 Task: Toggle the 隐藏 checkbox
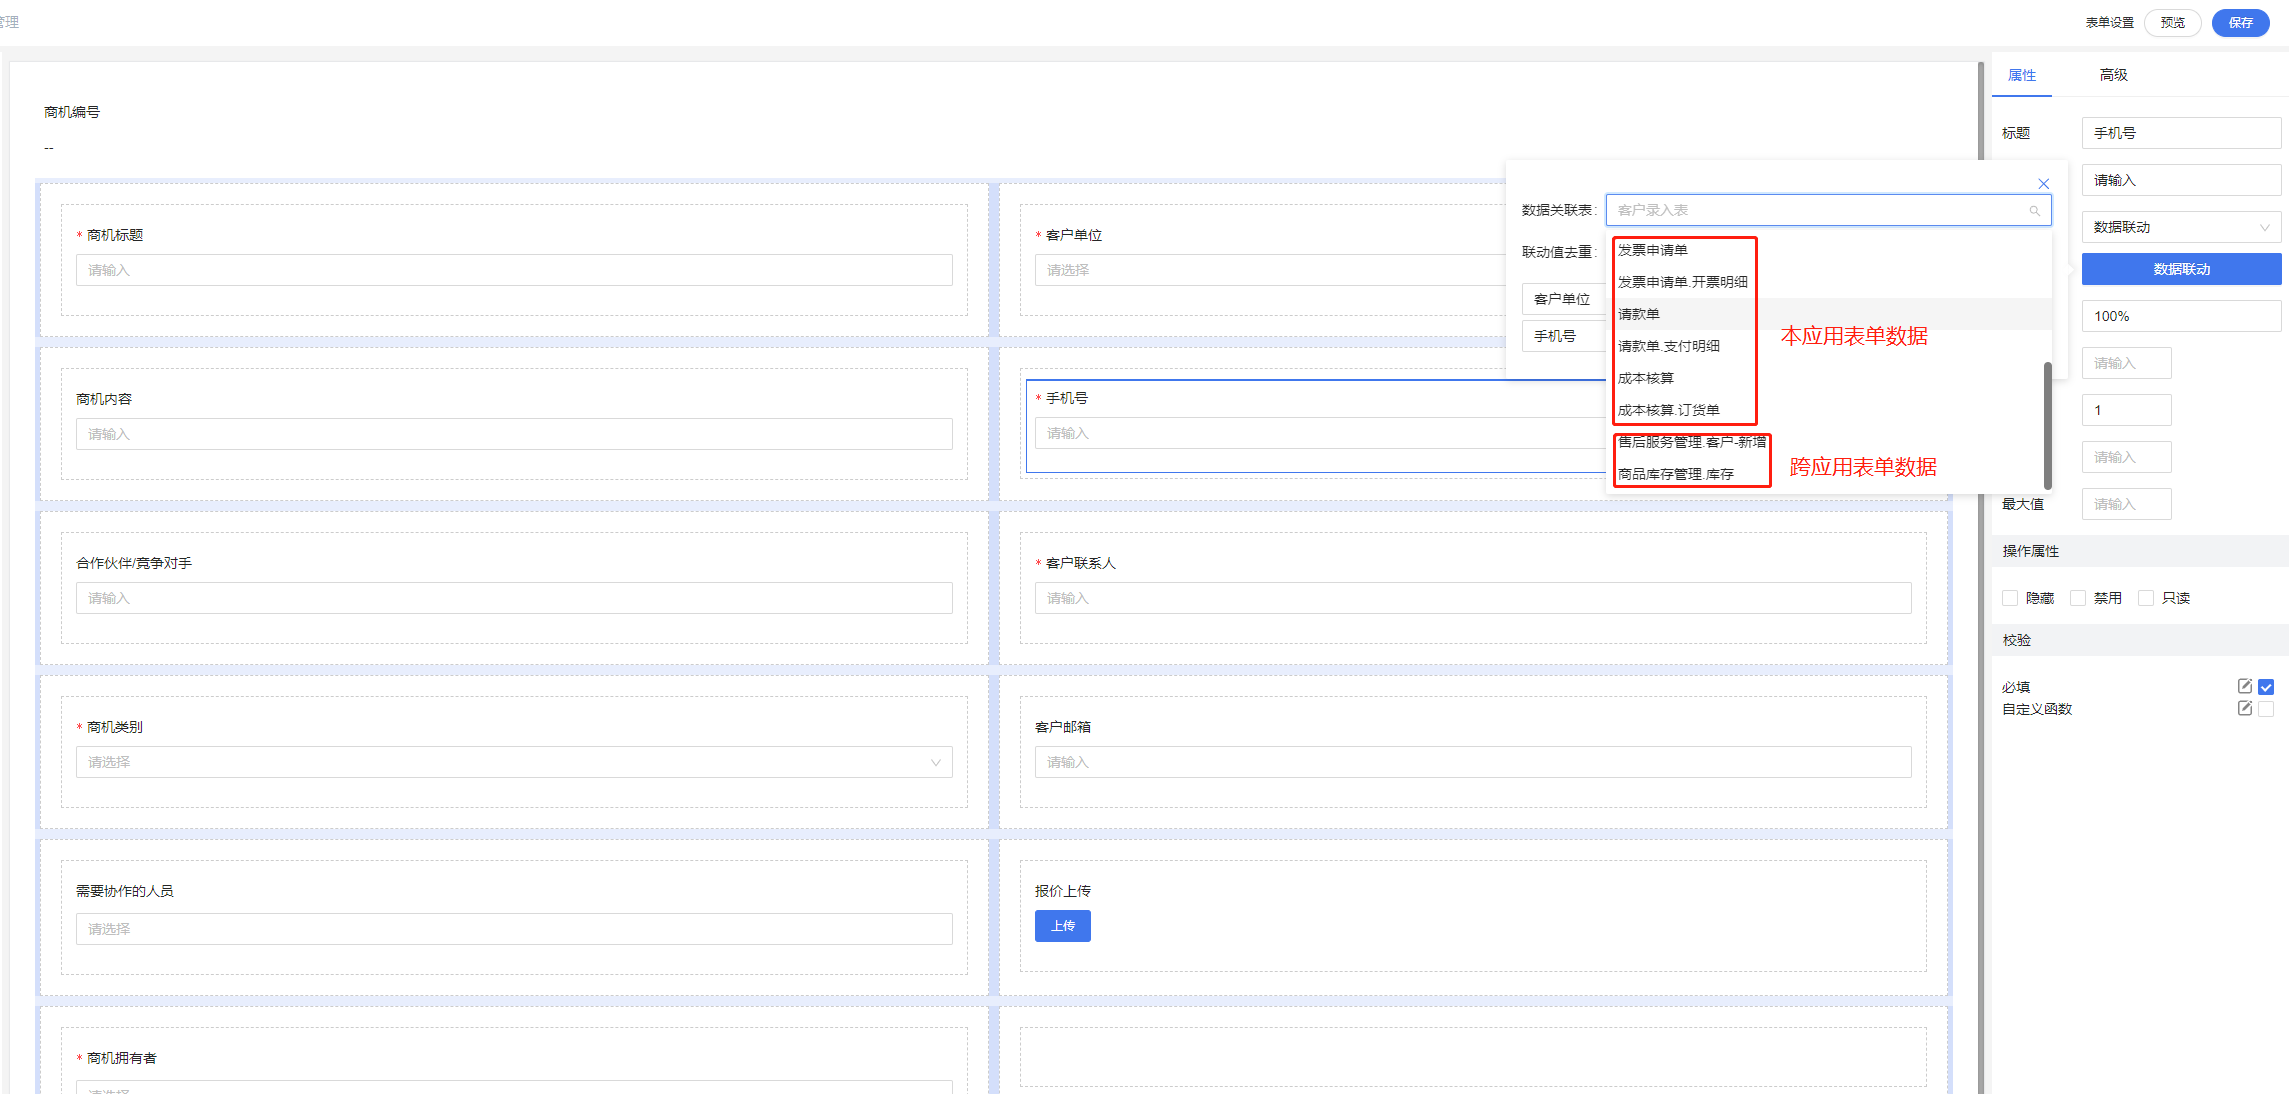tap(2010, 598)
